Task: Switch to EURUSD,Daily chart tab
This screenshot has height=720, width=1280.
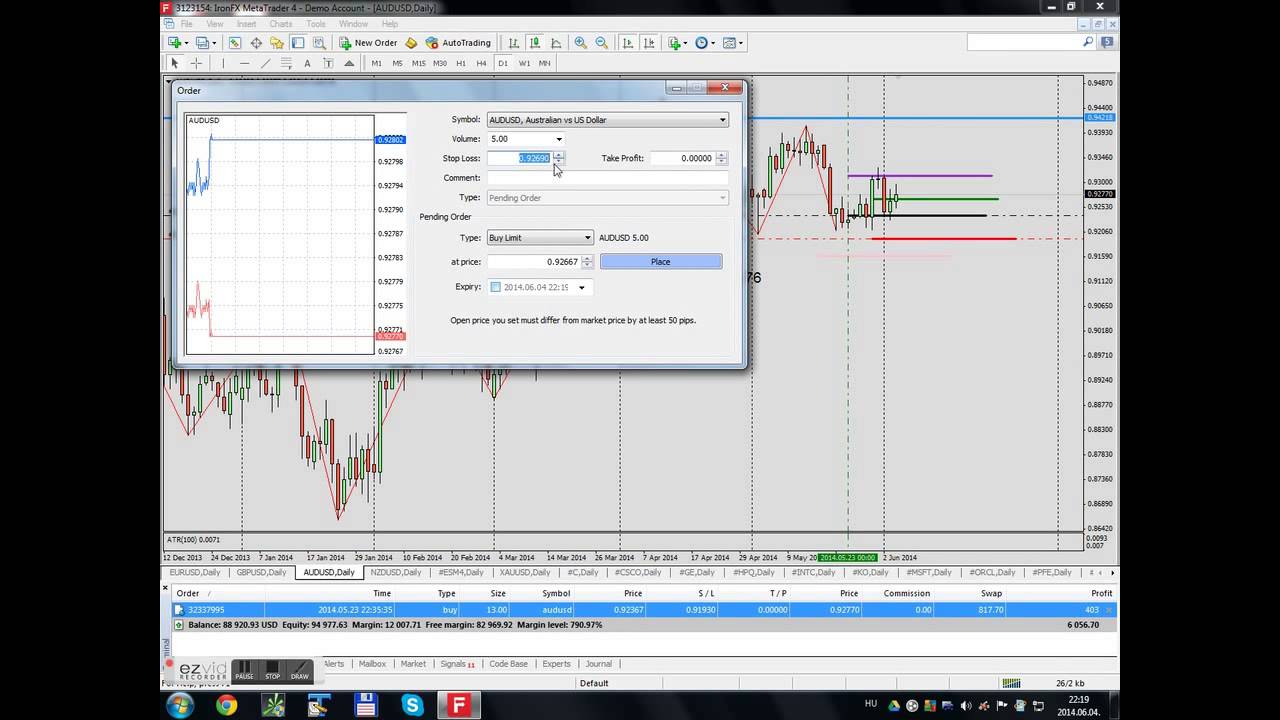Action: point(195,573)
